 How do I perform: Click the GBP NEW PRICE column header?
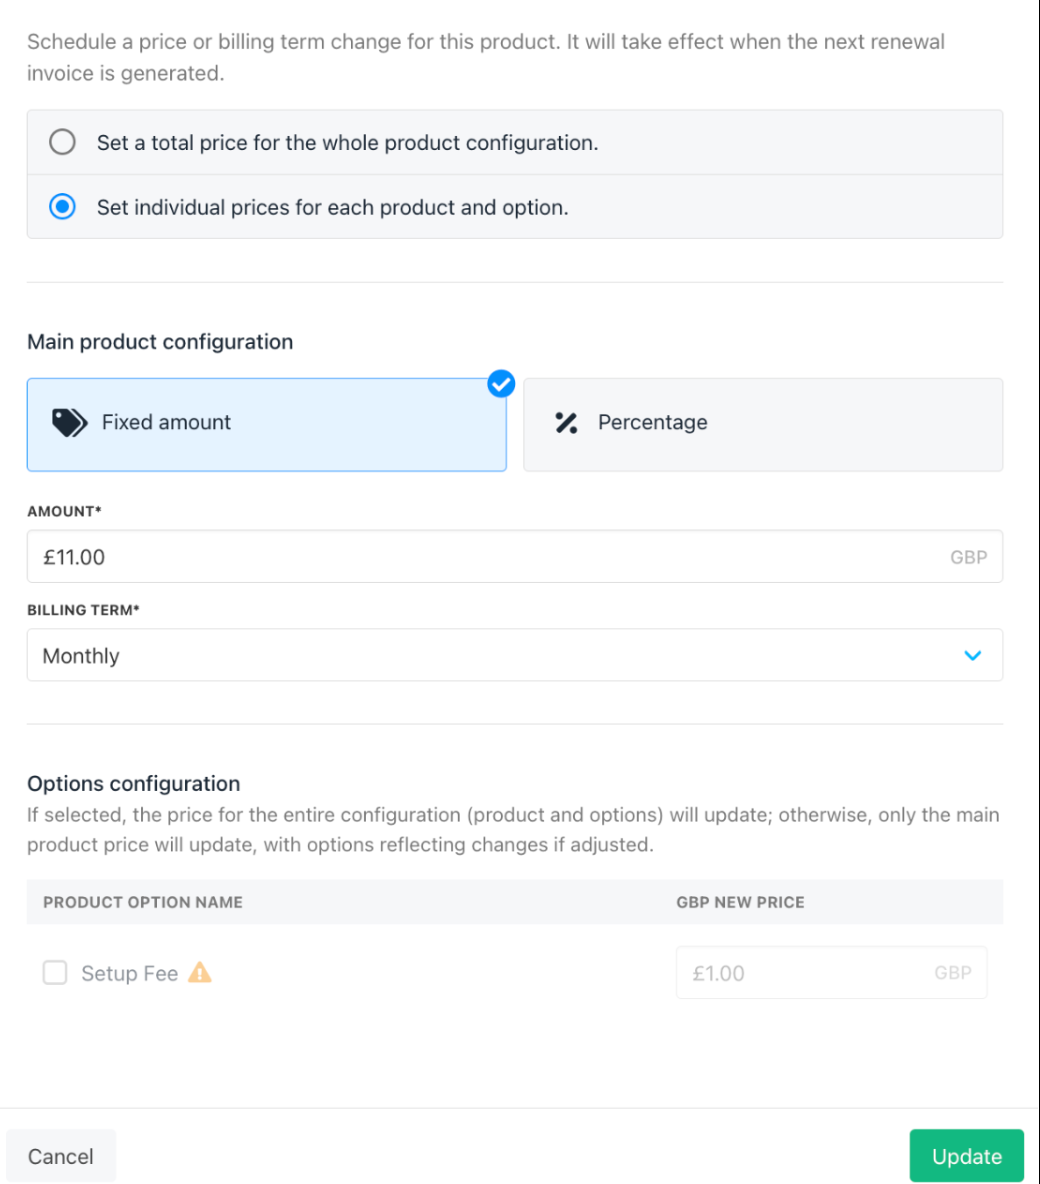740,902
